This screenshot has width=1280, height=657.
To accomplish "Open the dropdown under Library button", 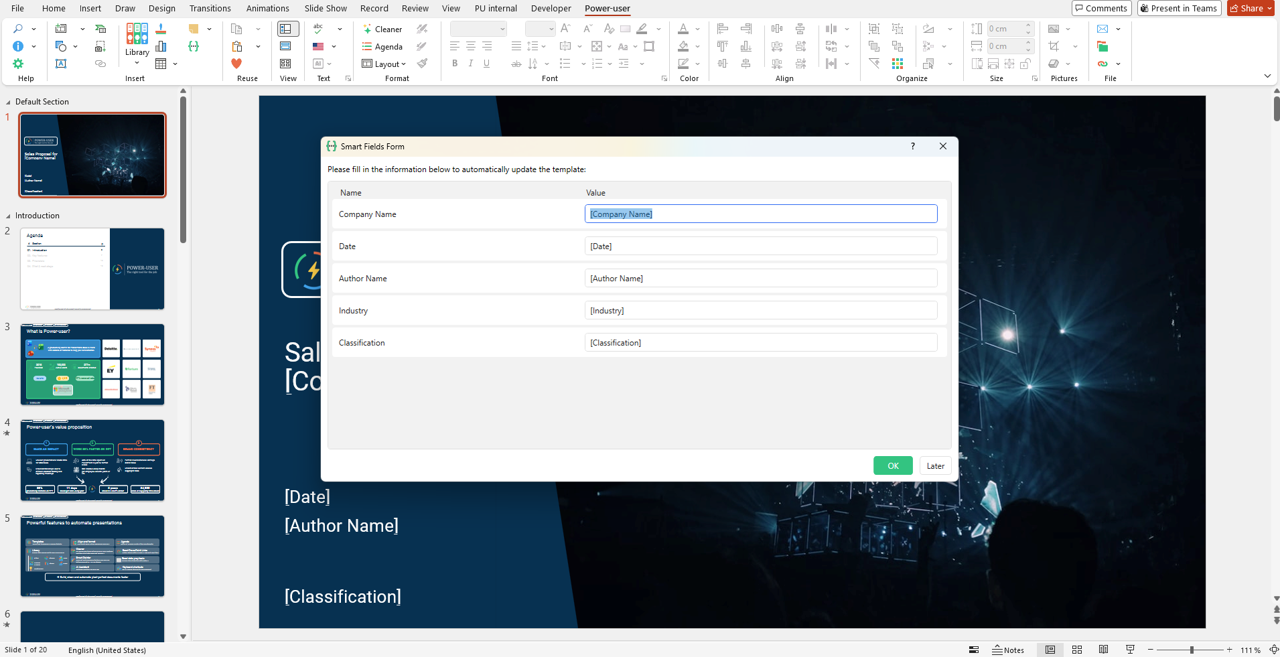I will [x=137, y=63].
